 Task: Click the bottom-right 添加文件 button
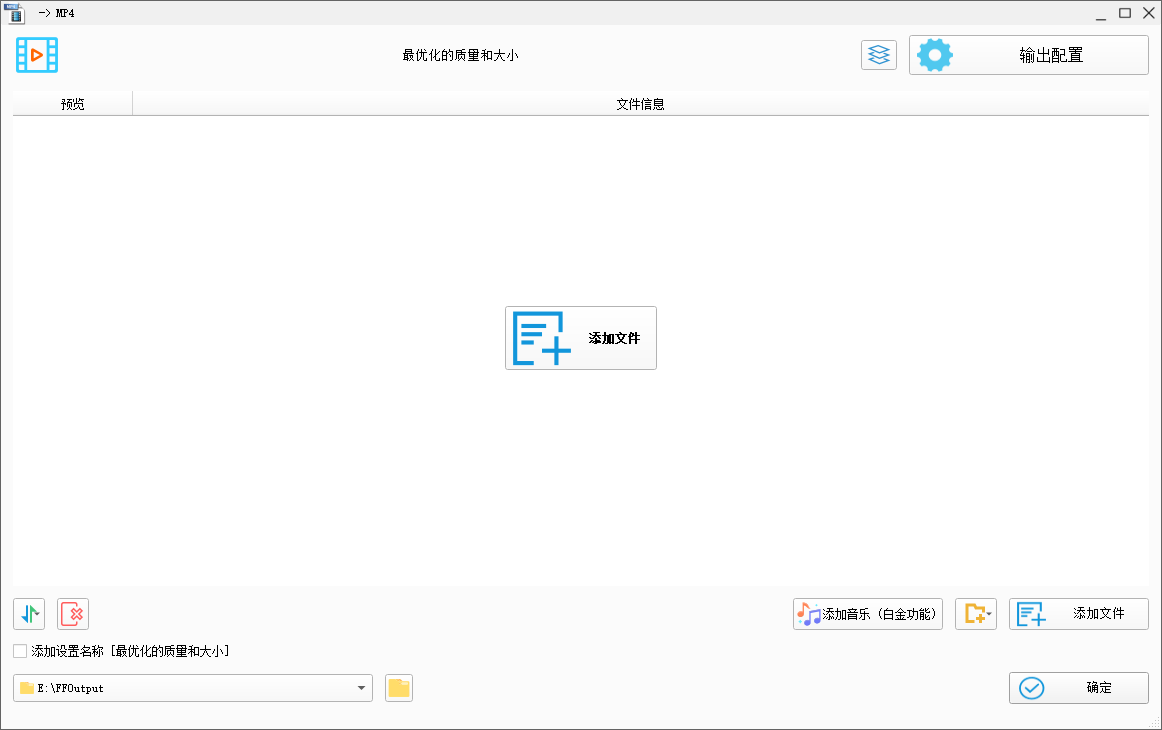pyautogui.click(x=1078, y=614)
